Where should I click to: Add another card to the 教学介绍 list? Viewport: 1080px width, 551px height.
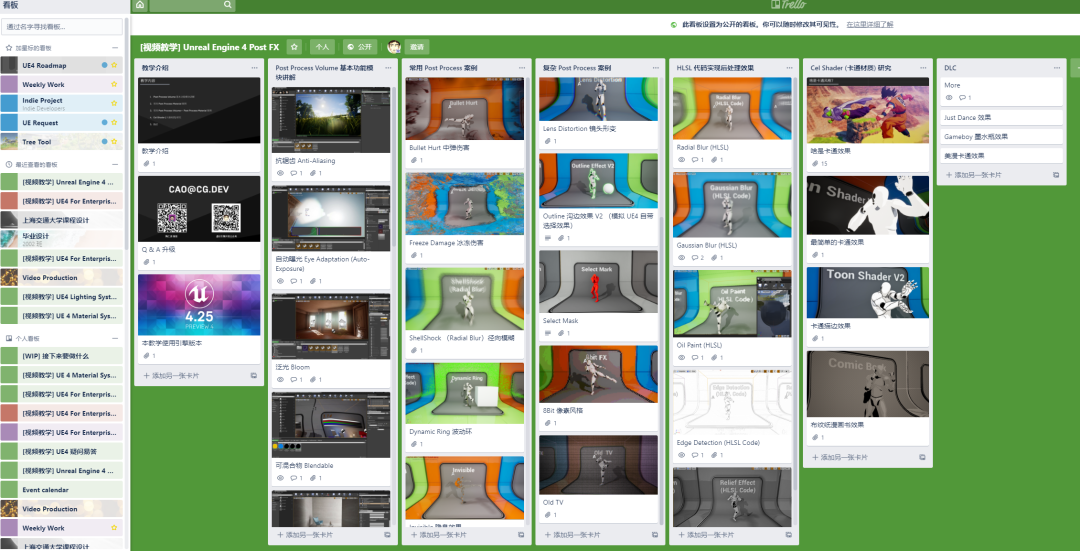[x=171, y=376]
